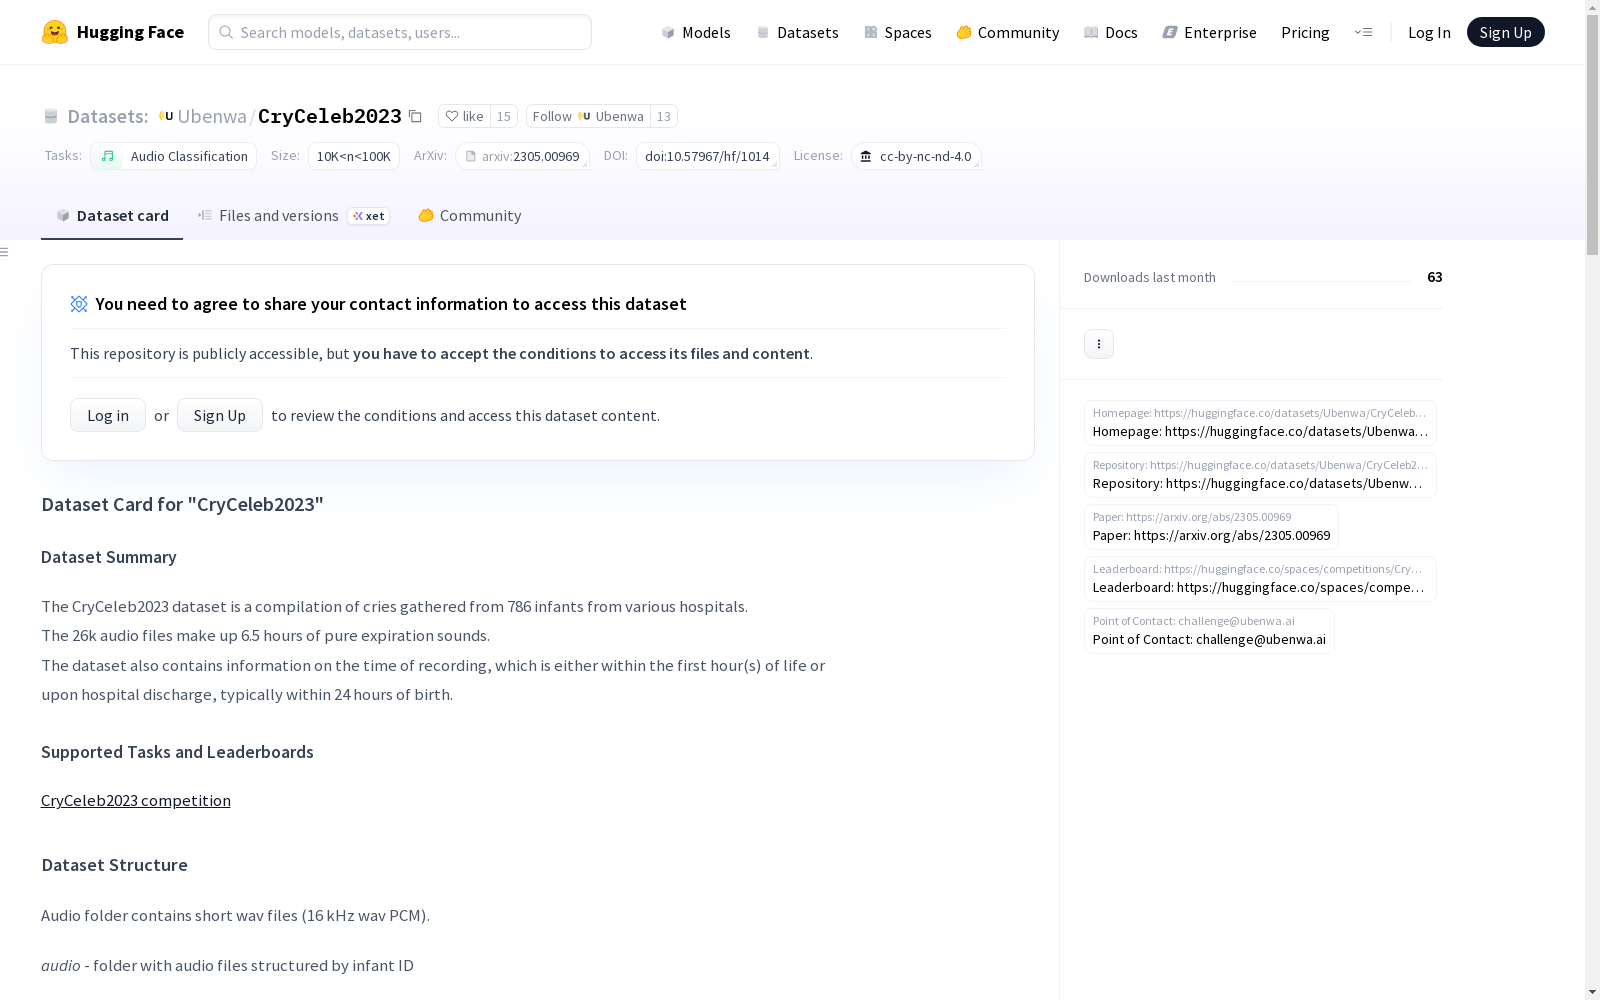Image resolution: width=1600 pixels, height=1000 pixels.
Task: Click the like count 15
Action: pyautogui.click(x=504, y=116)
